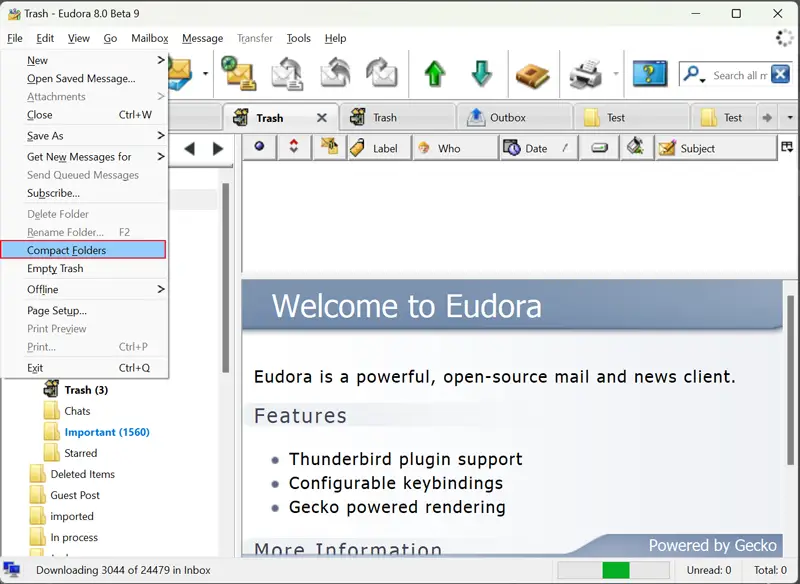The height and width of the screenshot is (584, 800).
Task: Open the Tools menu
Action: [x=298, y=38]
